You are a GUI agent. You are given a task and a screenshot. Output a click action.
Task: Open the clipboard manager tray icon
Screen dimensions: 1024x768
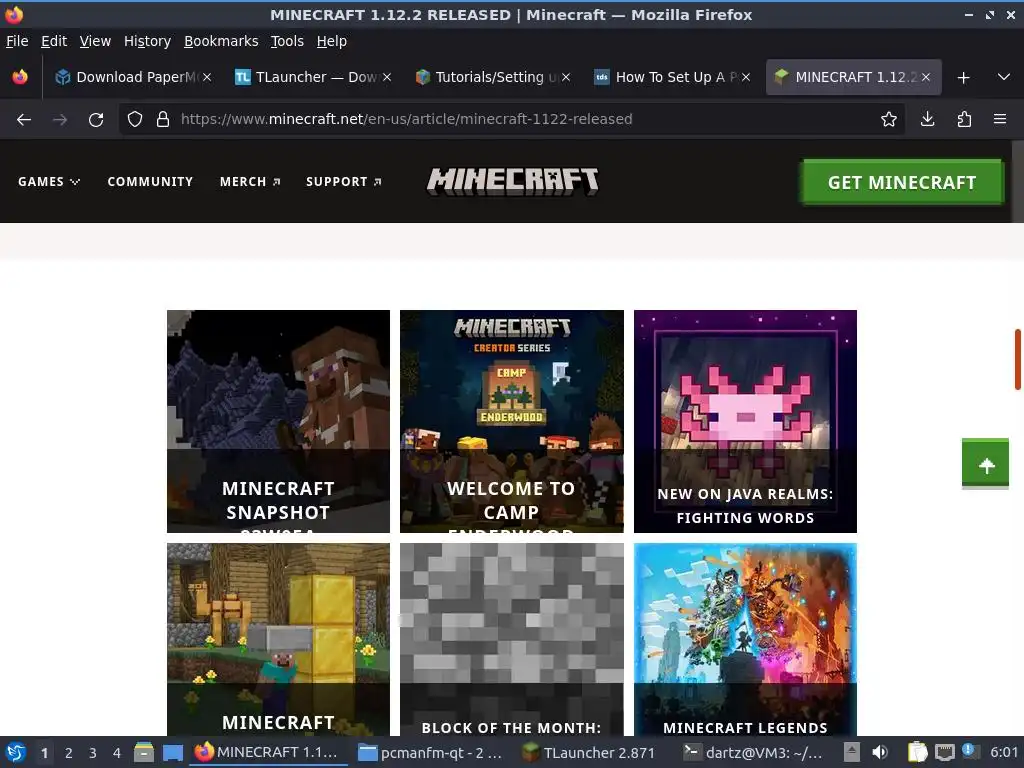coord(917,752)
